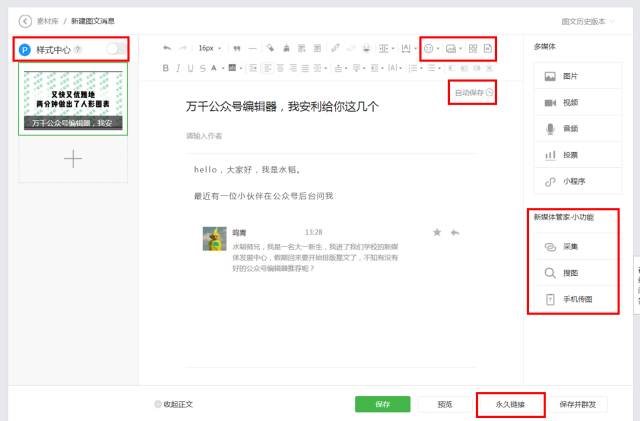640x421 pixels.
Task: Open the emoji smiley picker
Action: 429,49
